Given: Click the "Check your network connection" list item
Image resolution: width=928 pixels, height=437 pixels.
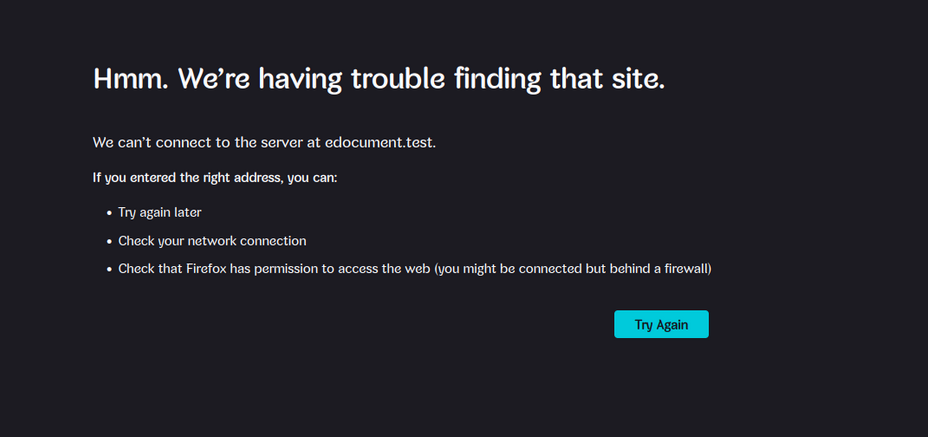Looking at the screenshot, I should [x=212, y=241].
